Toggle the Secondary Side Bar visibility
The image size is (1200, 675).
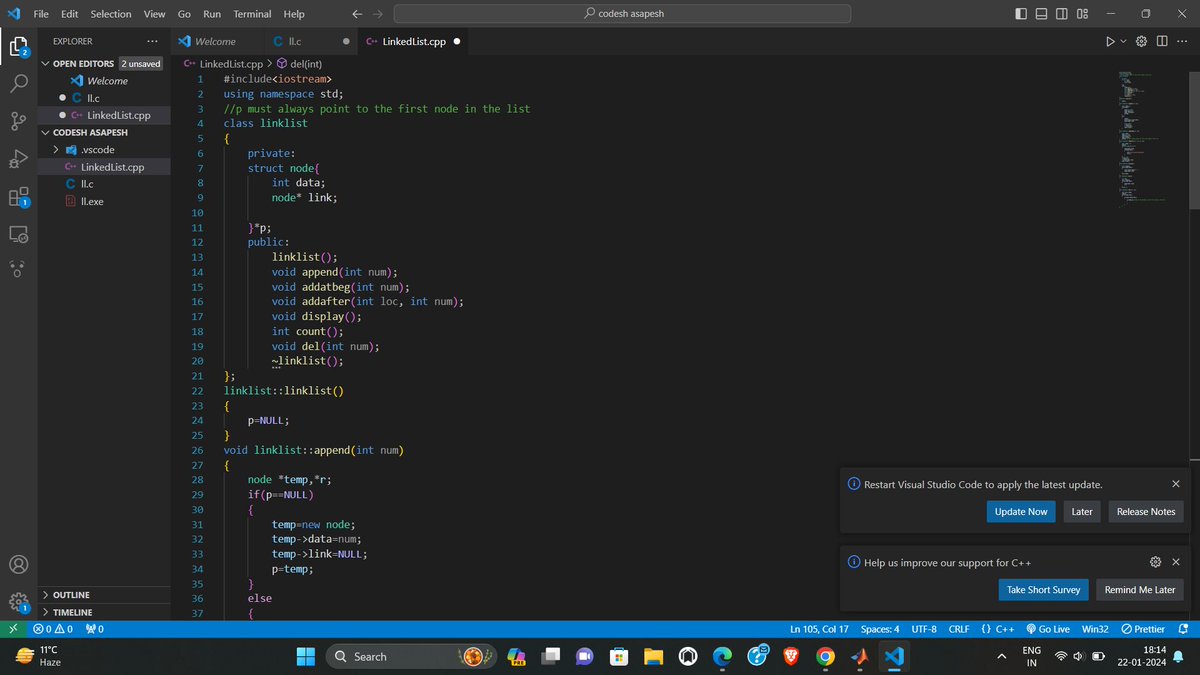click(1061, 13)
